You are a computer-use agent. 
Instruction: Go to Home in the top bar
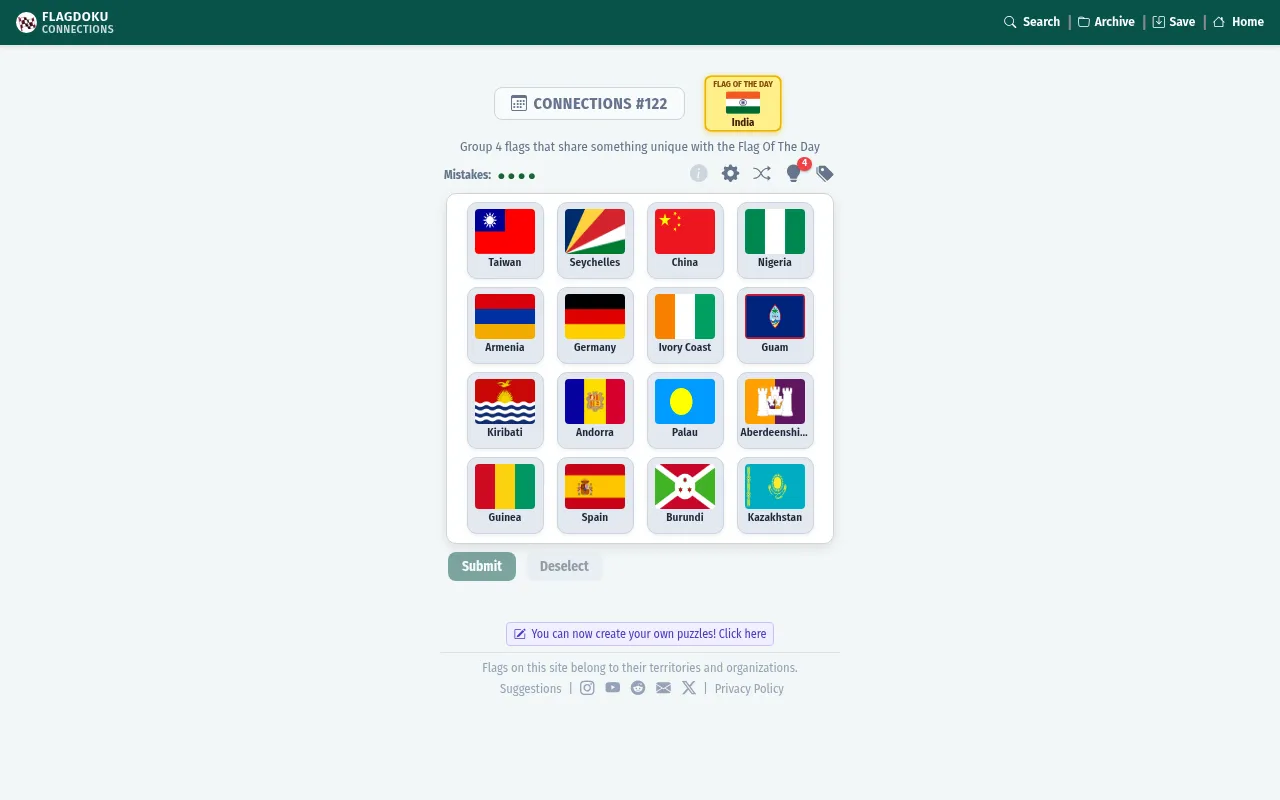1239,22
